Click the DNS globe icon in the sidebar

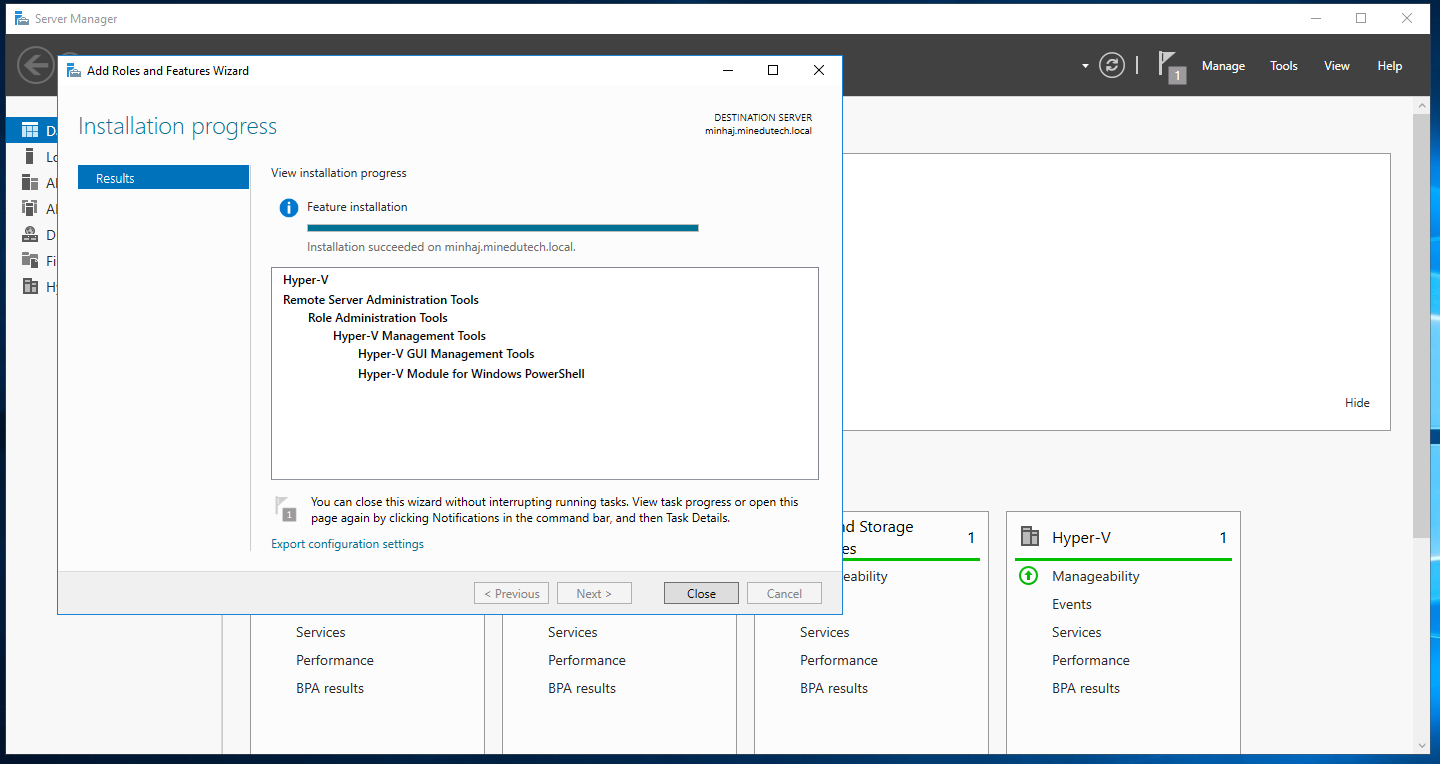(29, 235)
